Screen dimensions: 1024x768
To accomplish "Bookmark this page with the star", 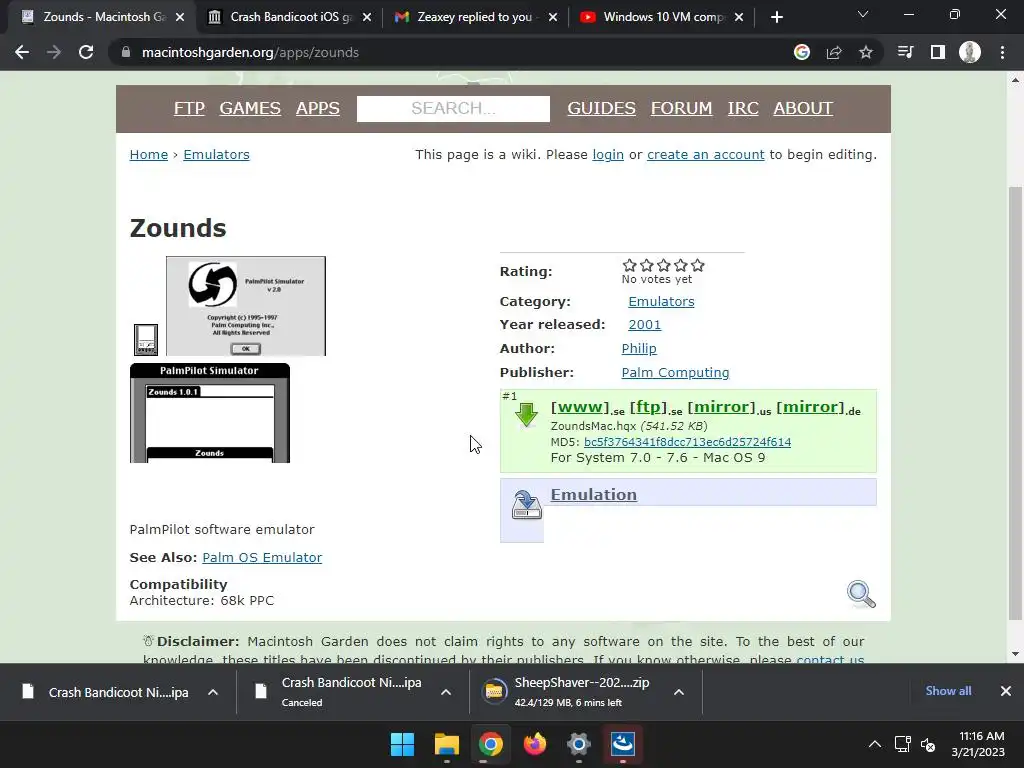I will click(x=866, y=52).
